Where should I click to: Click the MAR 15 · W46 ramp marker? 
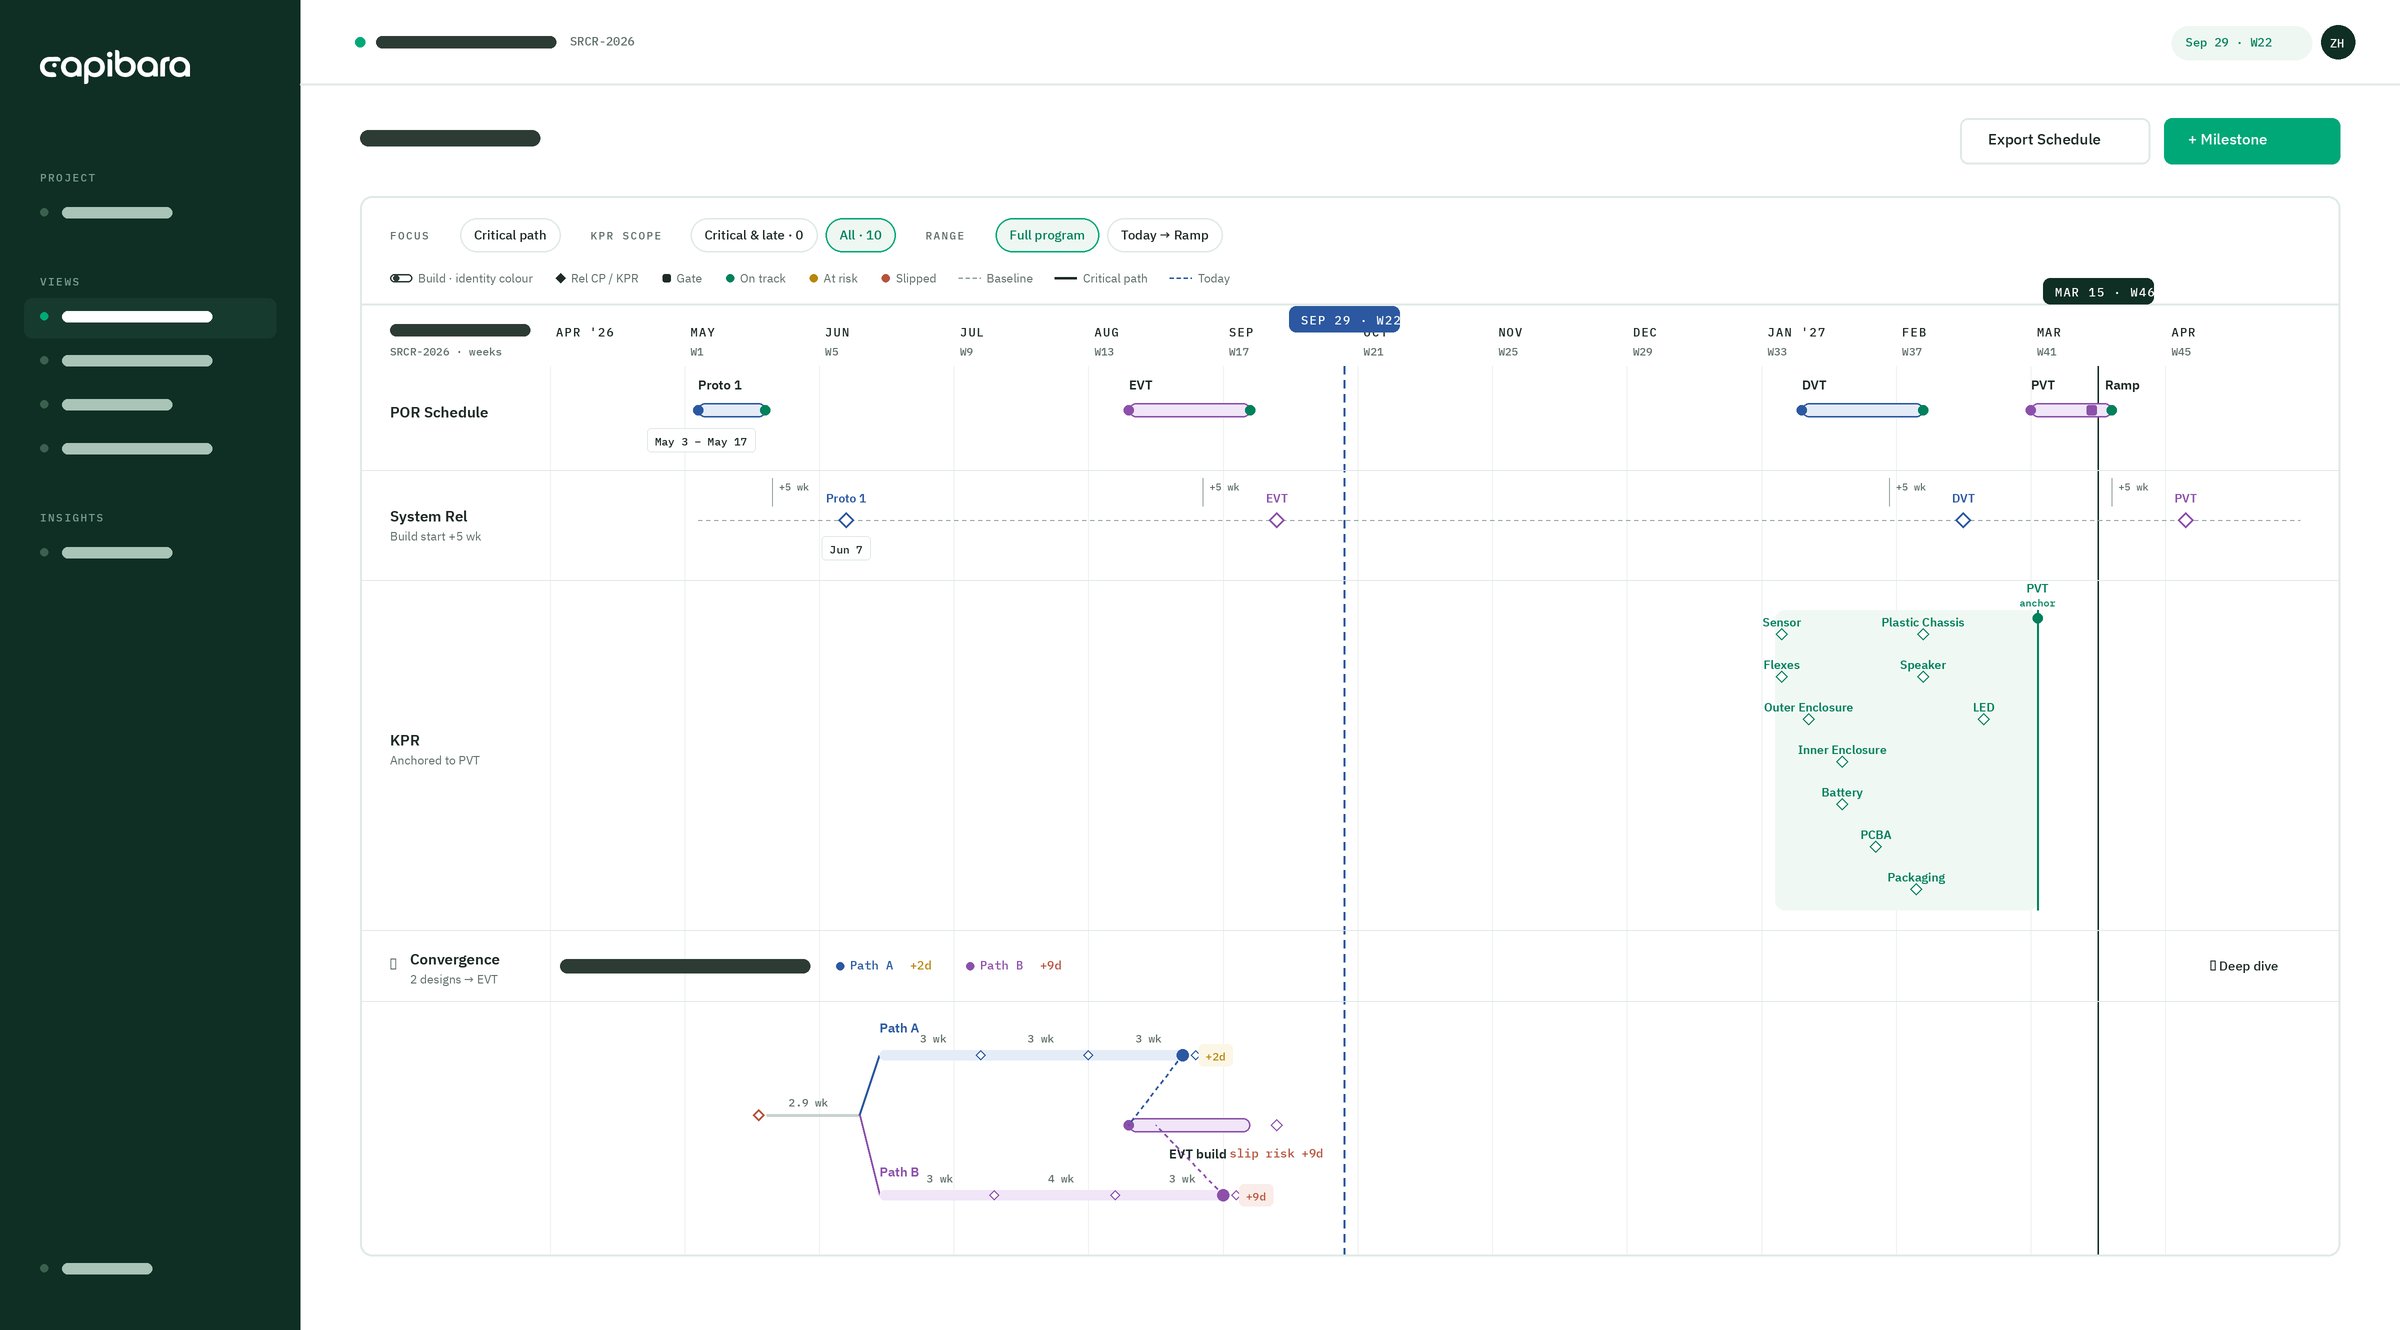(2098, 292)
